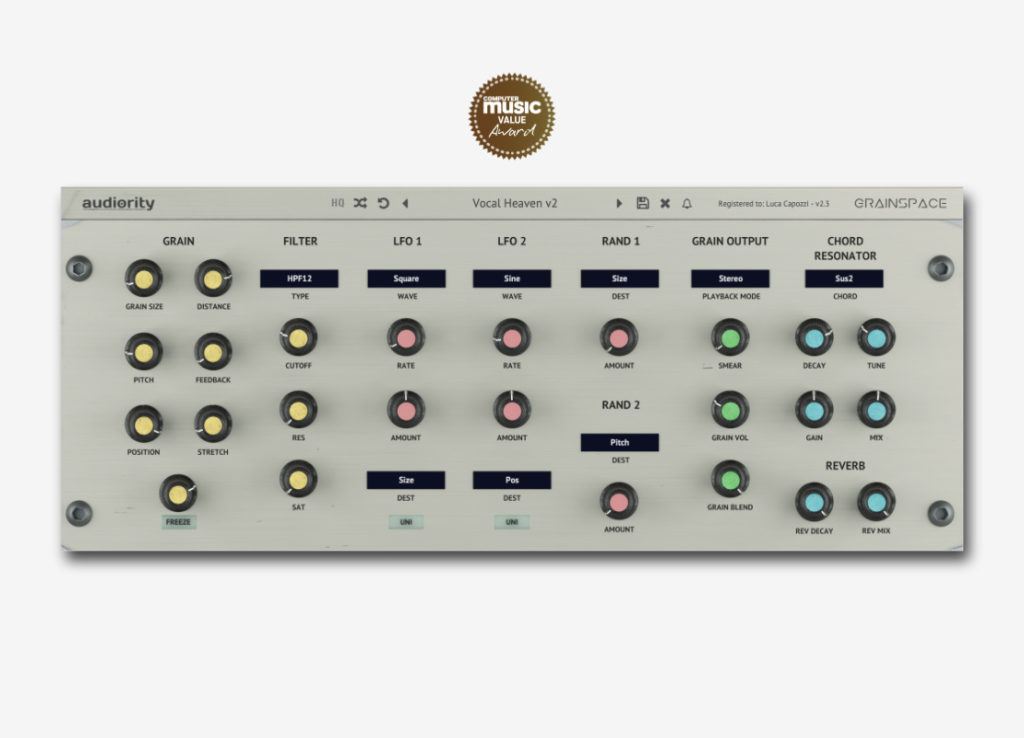
Task: Open the RAND 1 destination selector showing Size
Action: 619,278
